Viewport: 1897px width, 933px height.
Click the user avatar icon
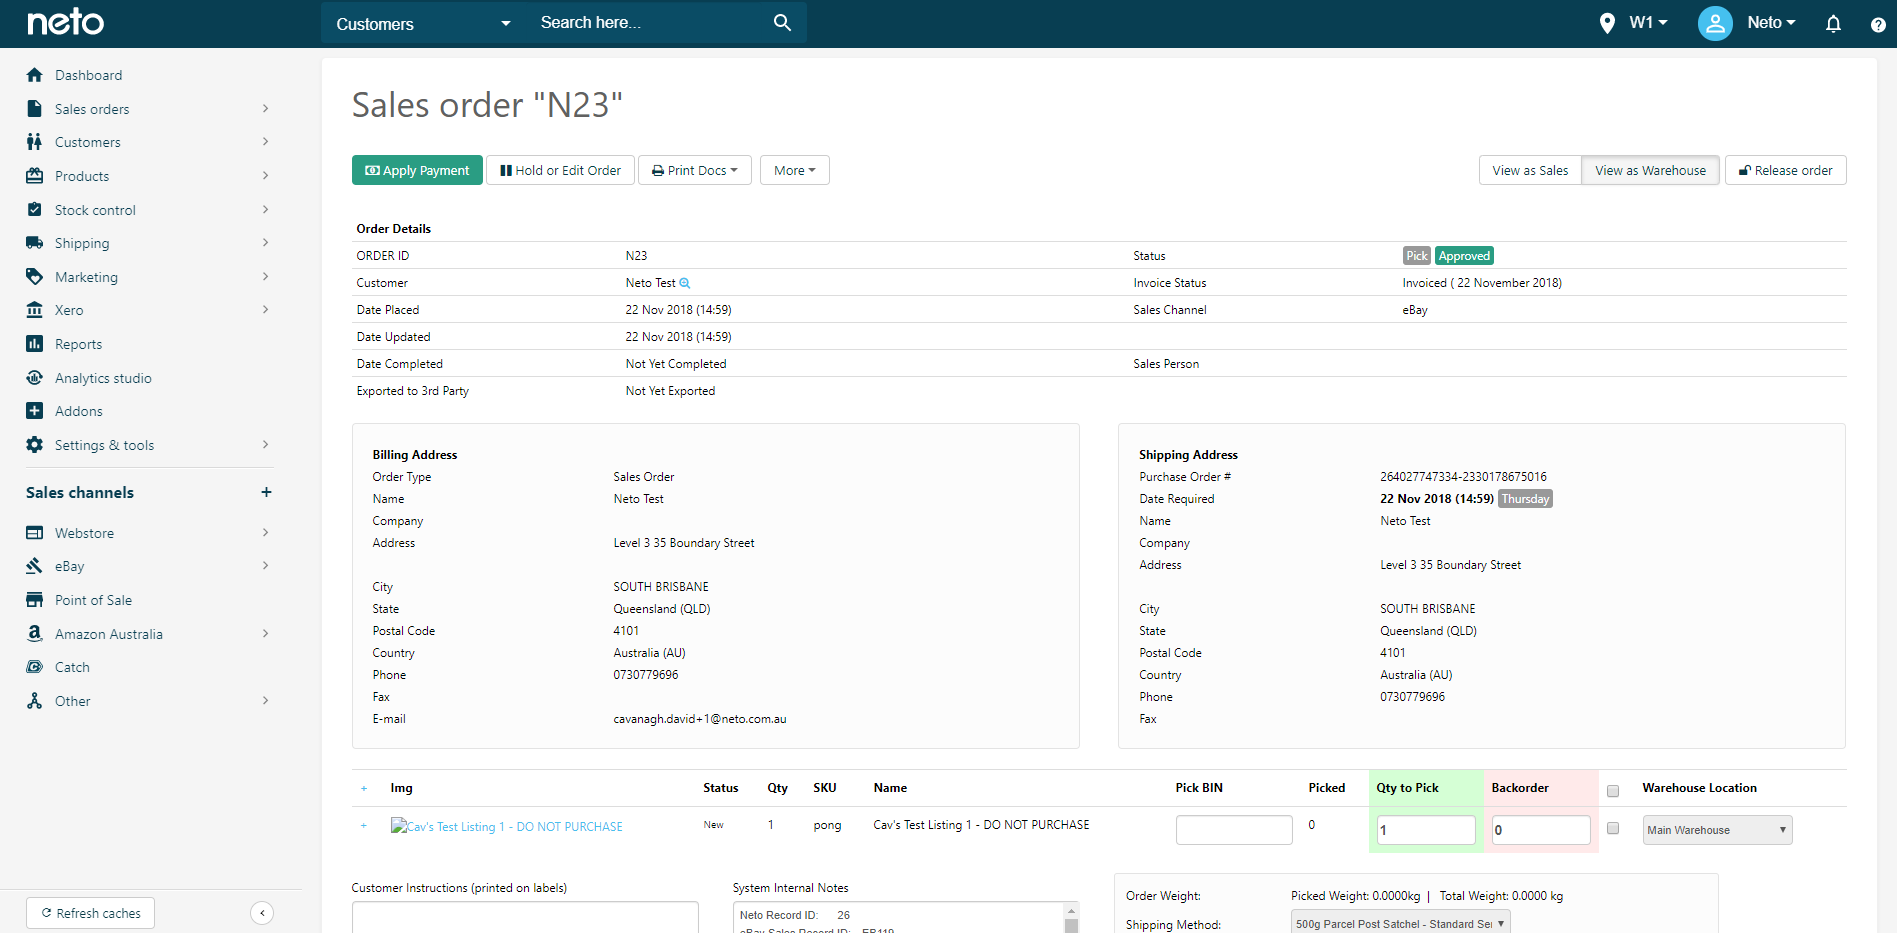tap(1715, 23)
